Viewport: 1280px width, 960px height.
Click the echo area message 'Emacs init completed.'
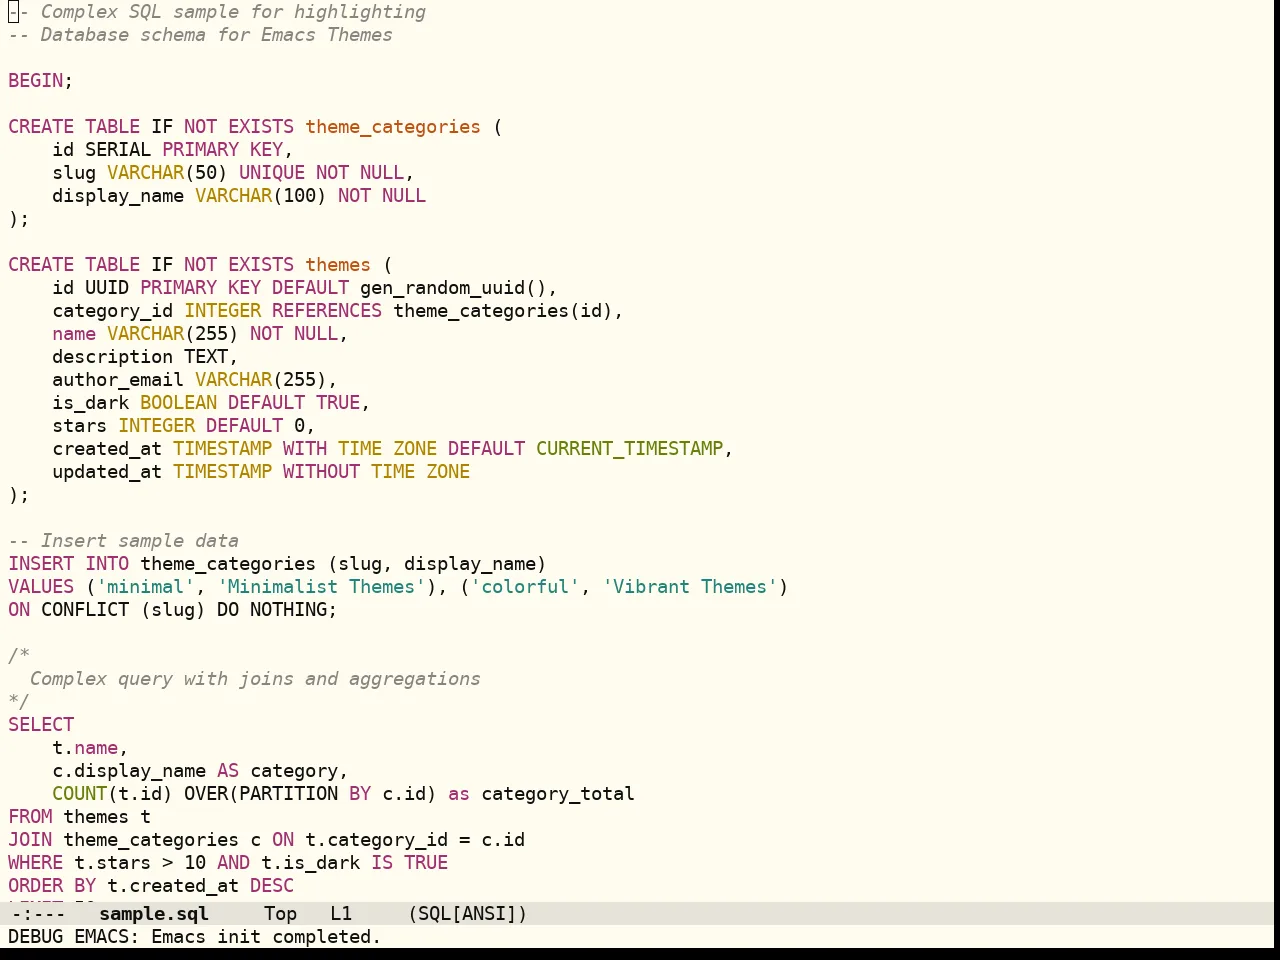266,937
